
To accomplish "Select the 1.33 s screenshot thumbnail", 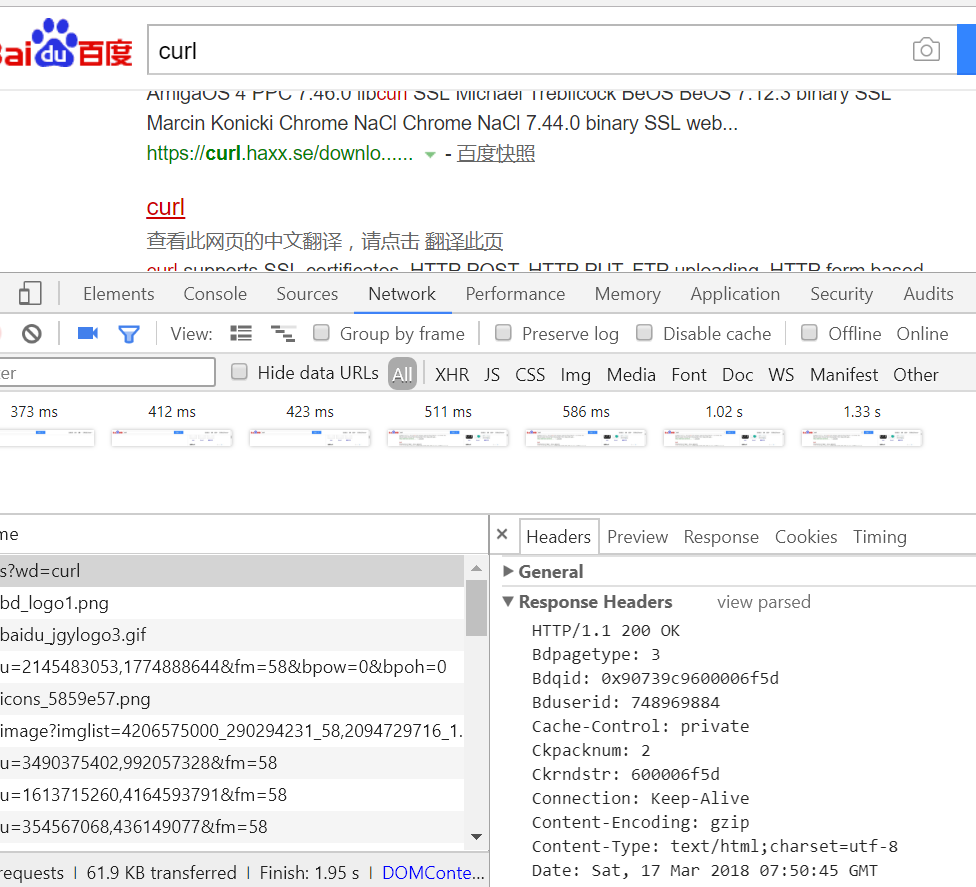I will point(861,438).
